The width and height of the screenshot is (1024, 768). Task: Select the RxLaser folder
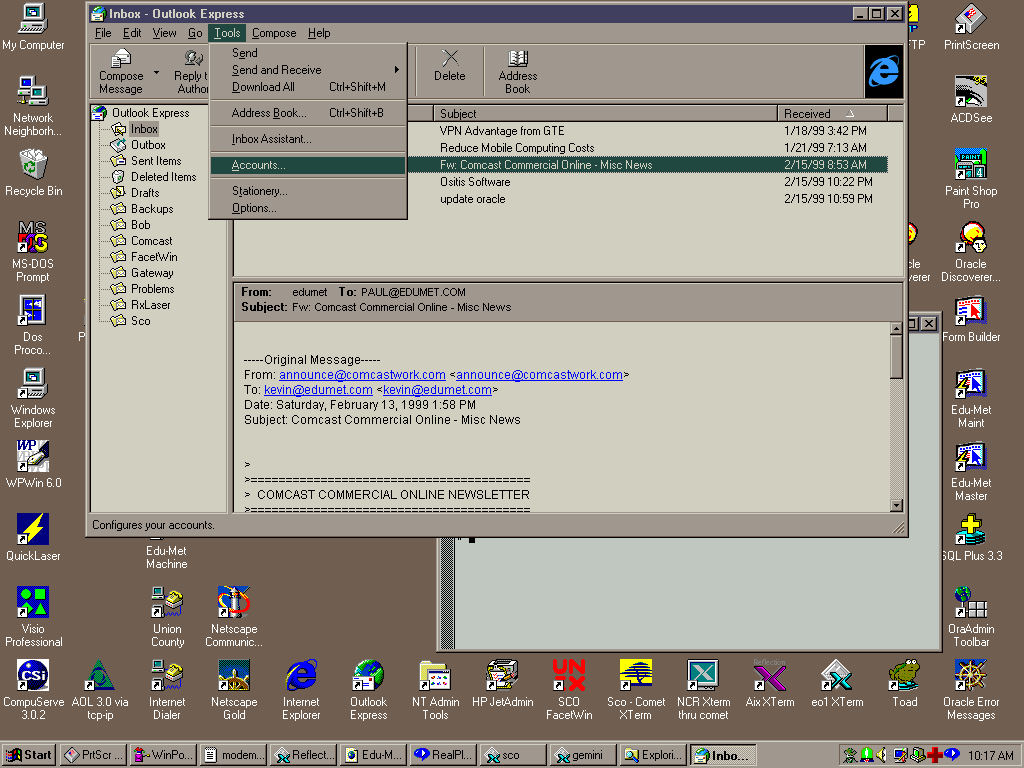(x=150, y=305)
